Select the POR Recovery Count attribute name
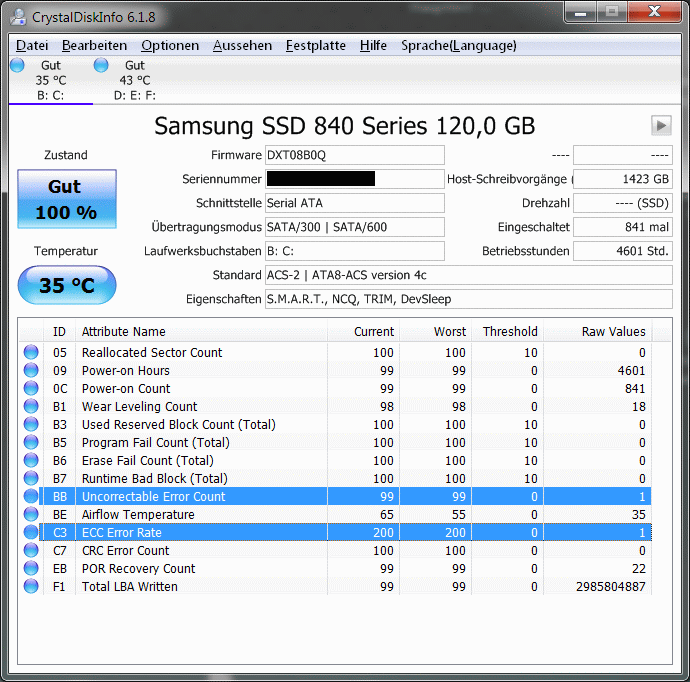 pos(138,568)
